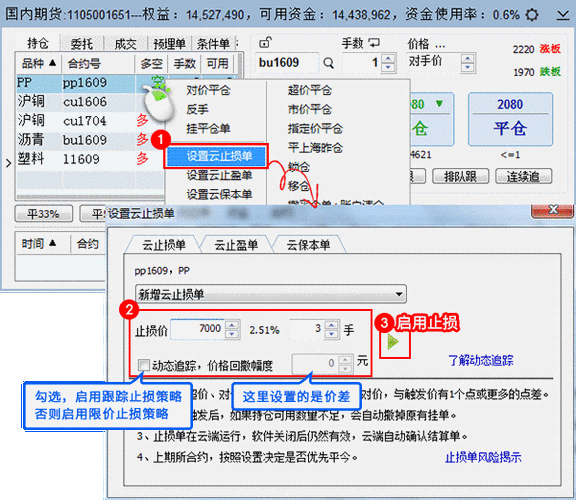The width and height of the screenshot is (576, 500).
Task: Click the 2220 涨板 limit-up price
Action: [x=537, y=49]
